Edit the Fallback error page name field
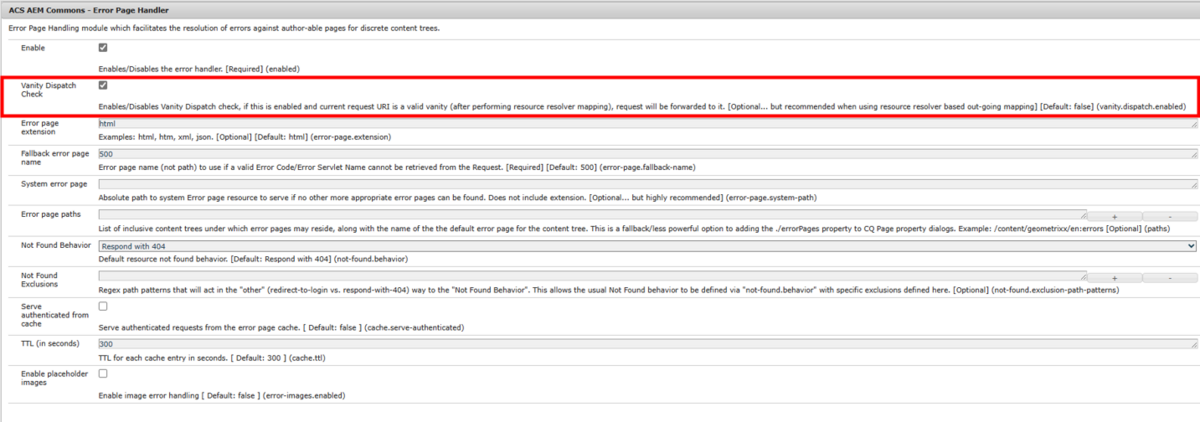The height and width of the screenshot is (422, 1200). pyautogui.click(x=647, y=154)
